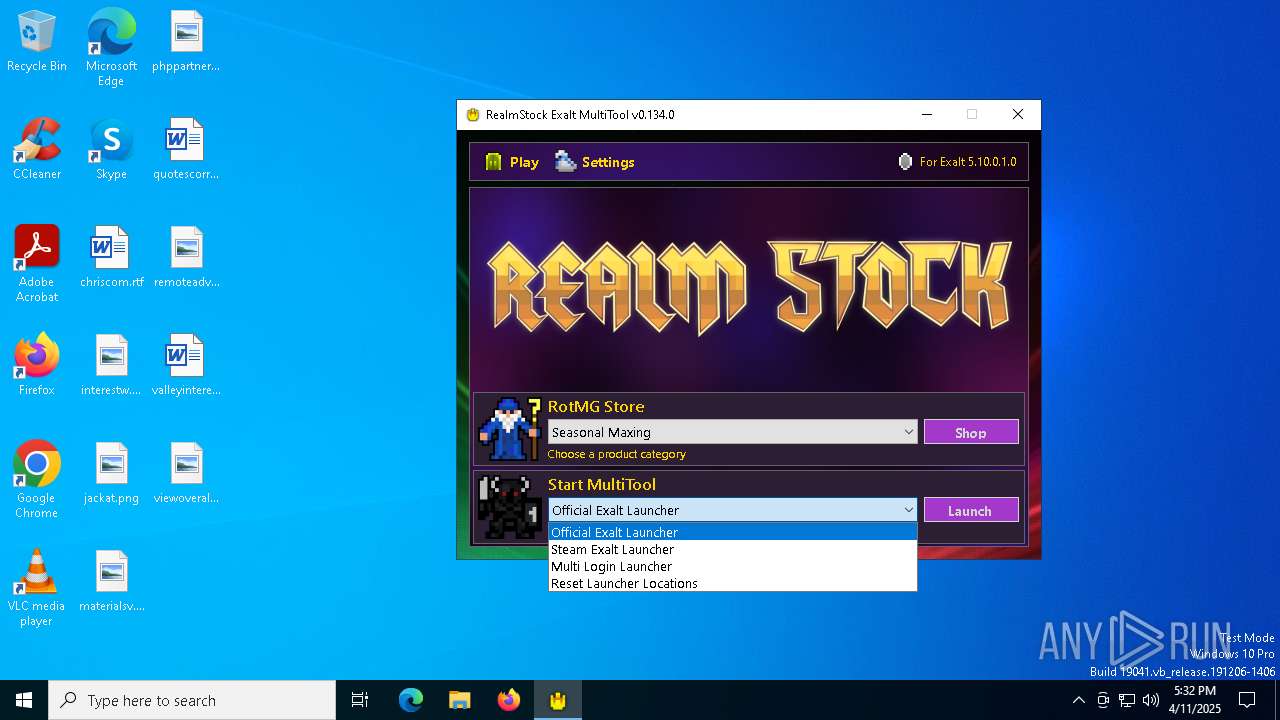This screenshot has width=1280, height=720.
Task: Select the Microsoft Edge desktop shortcut
Action: point(111,47)
